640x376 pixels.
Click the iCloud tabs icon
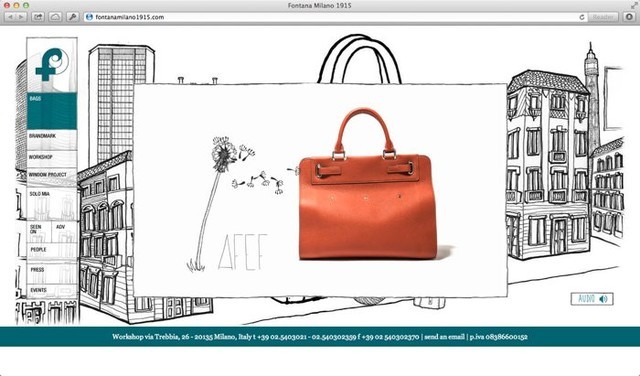[x=55, y=17]
